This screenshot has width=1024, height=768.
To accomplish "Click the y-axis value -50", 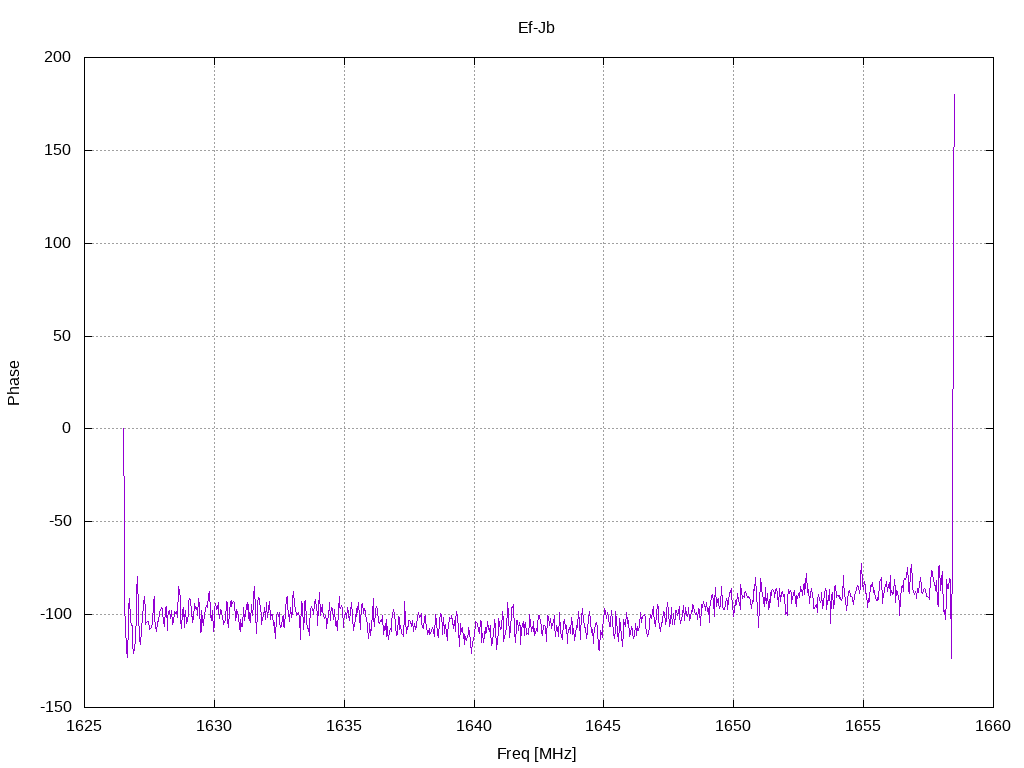I will (60, 521).
